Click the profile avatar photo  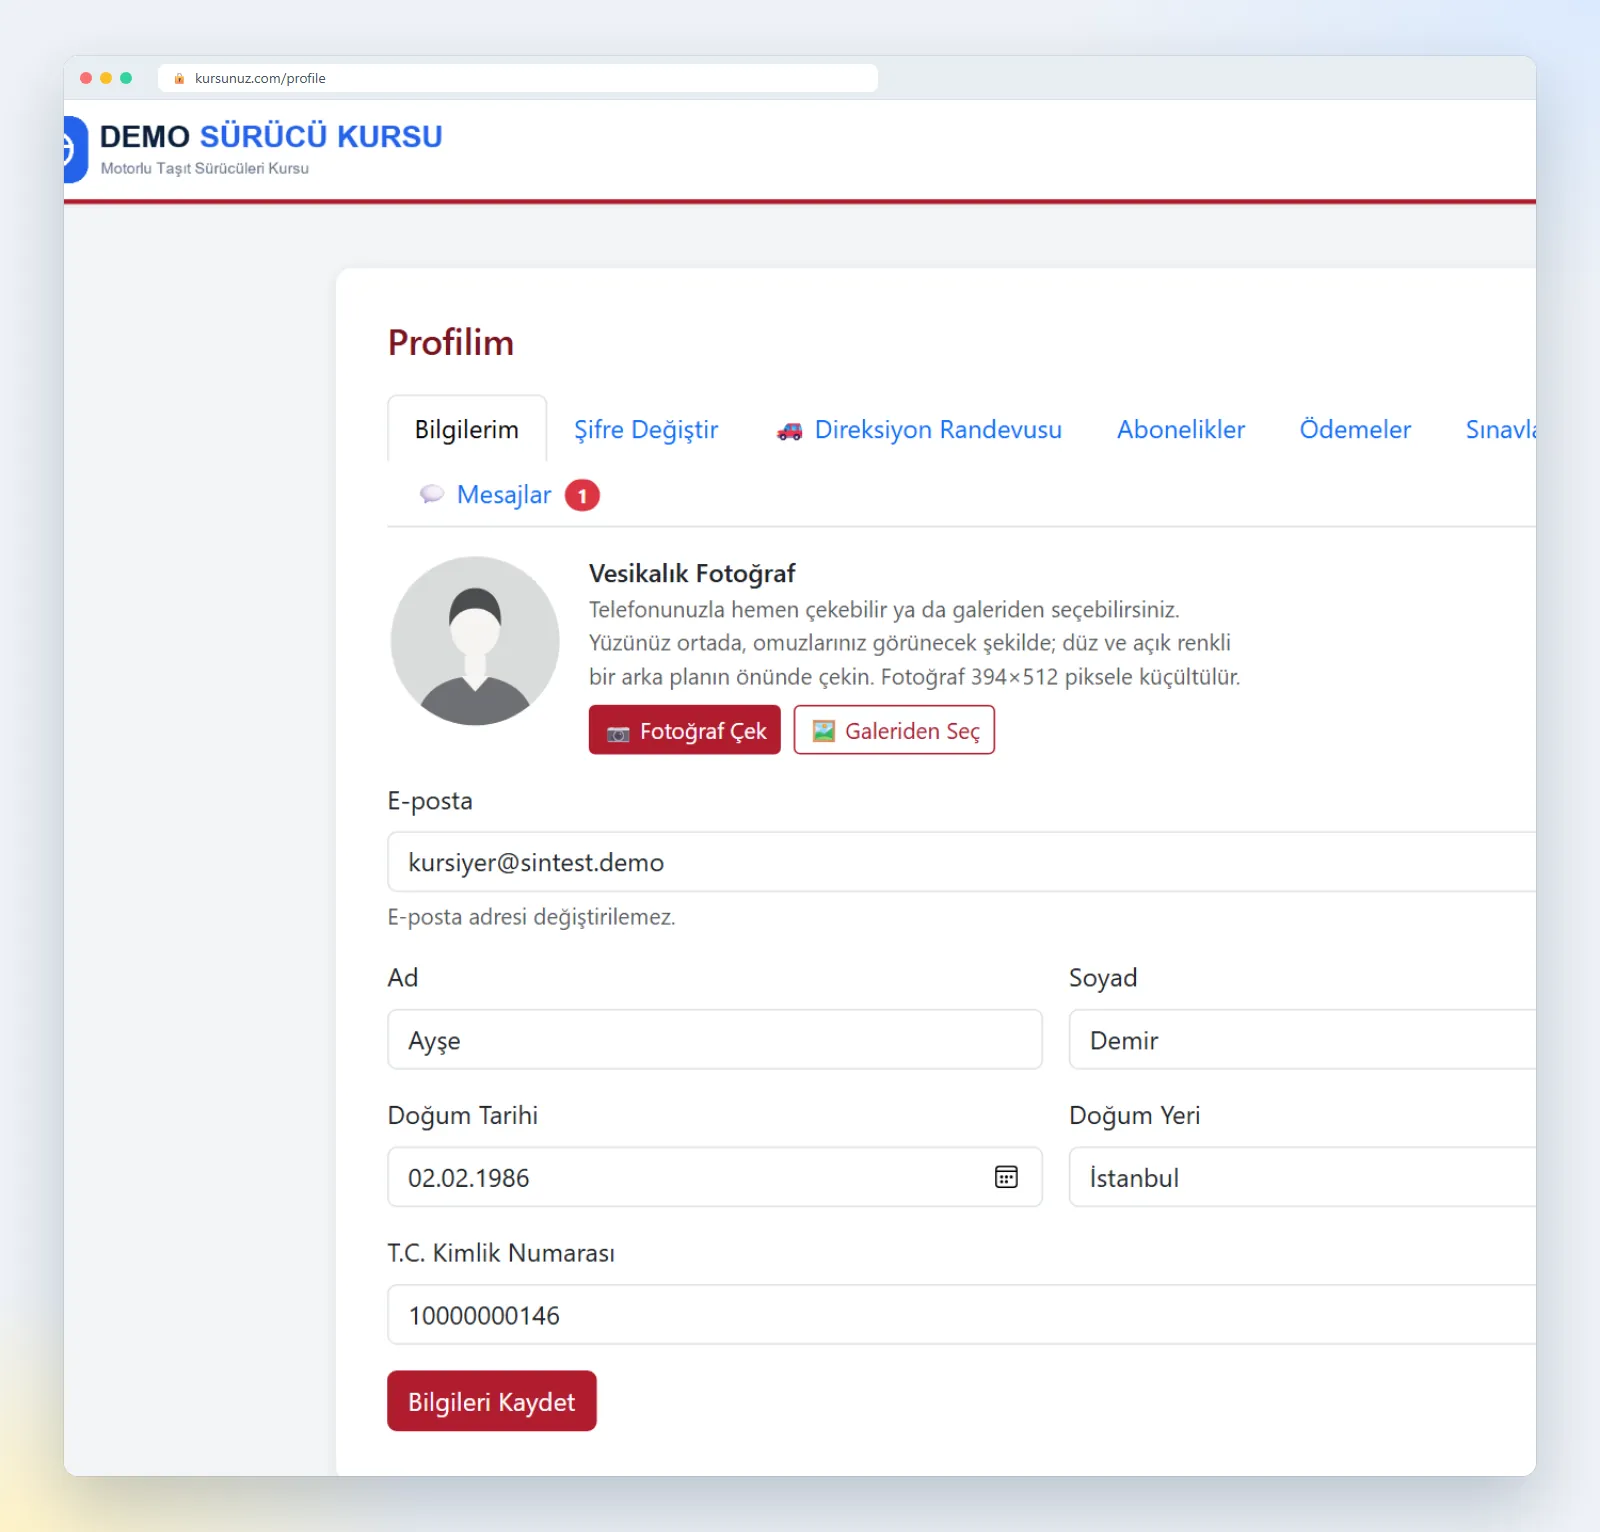tap(475, 641)
